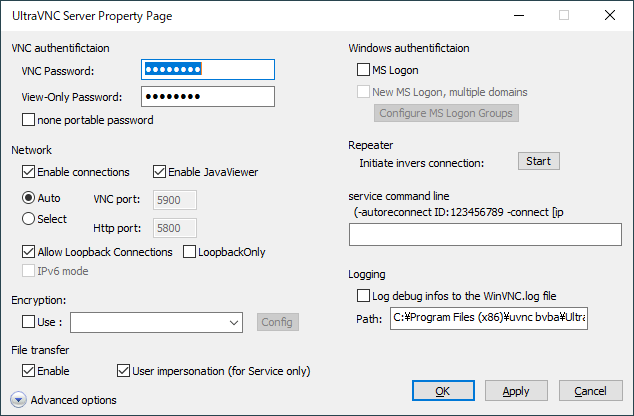Select the Auto port radio button
634x416 pixels.
(x=29, y=198)
